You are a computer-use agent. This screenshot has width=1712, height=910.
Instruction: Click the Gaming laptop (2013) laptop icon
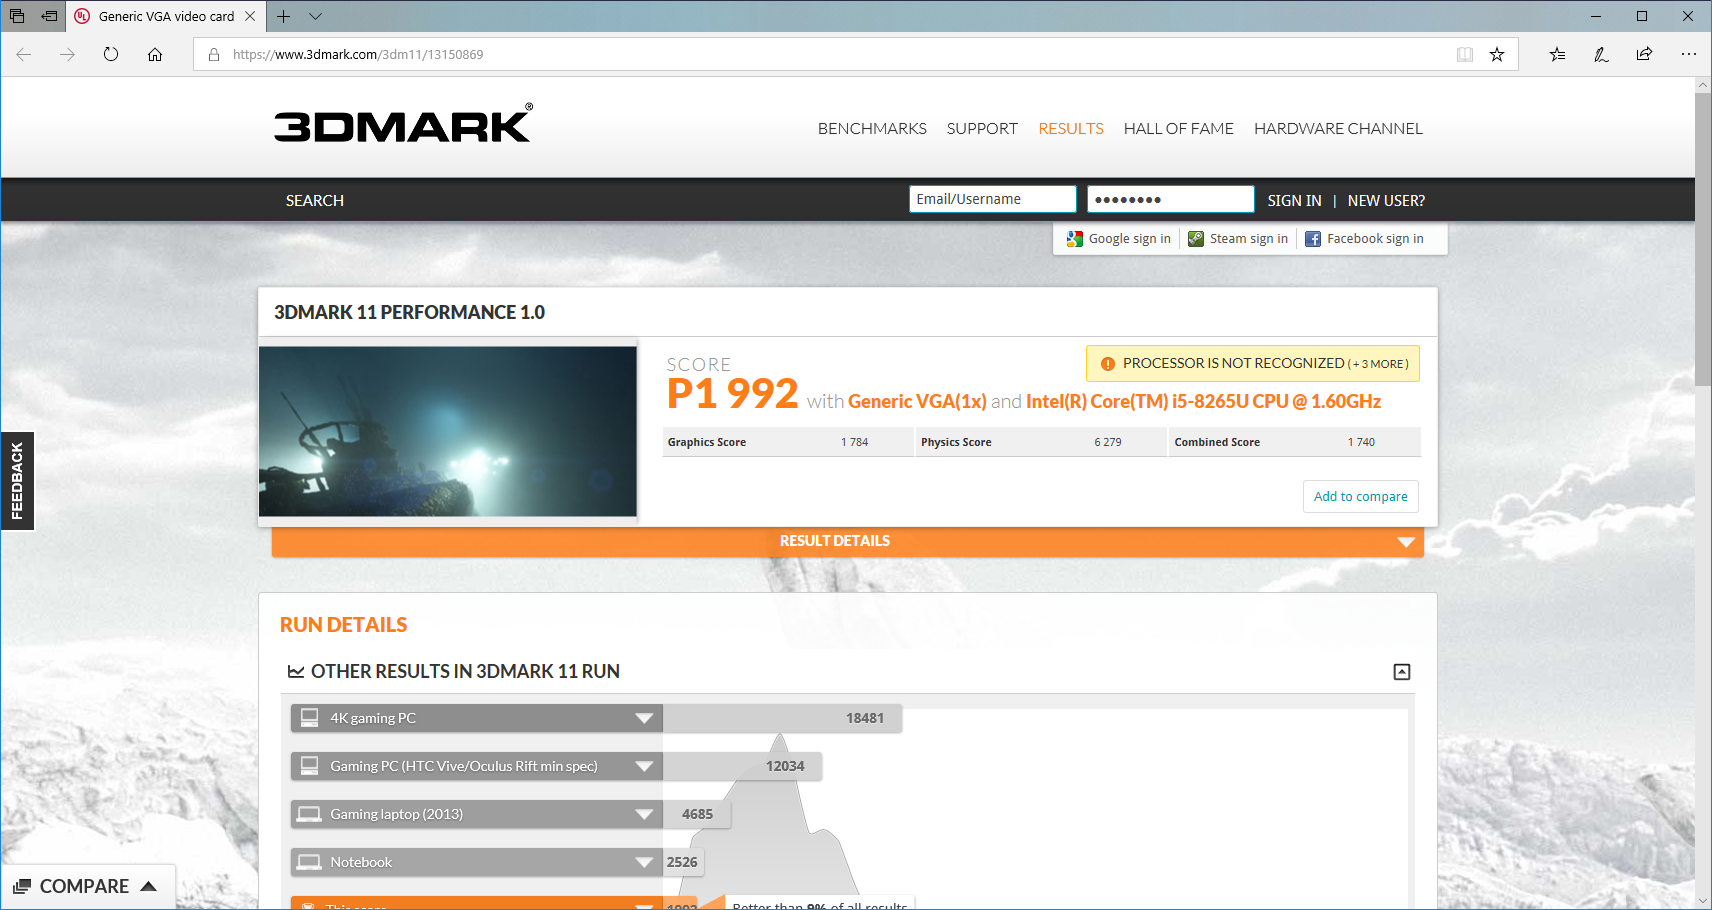(x=309, y=814)
